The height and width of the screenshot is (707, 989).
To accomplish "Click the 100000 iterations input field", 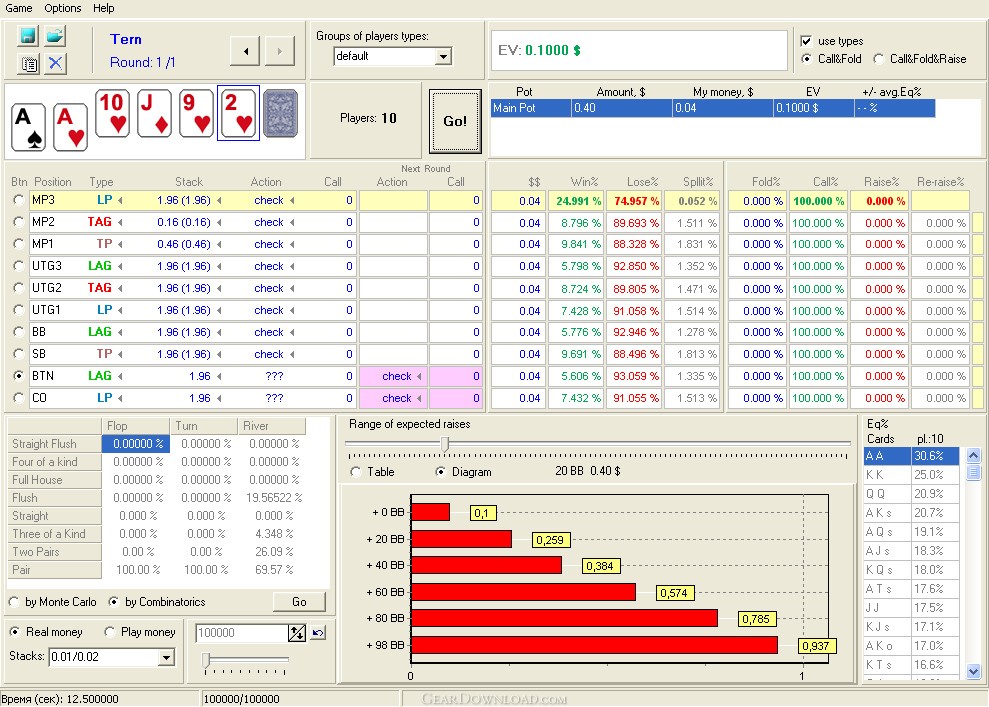I will (242, 633).
